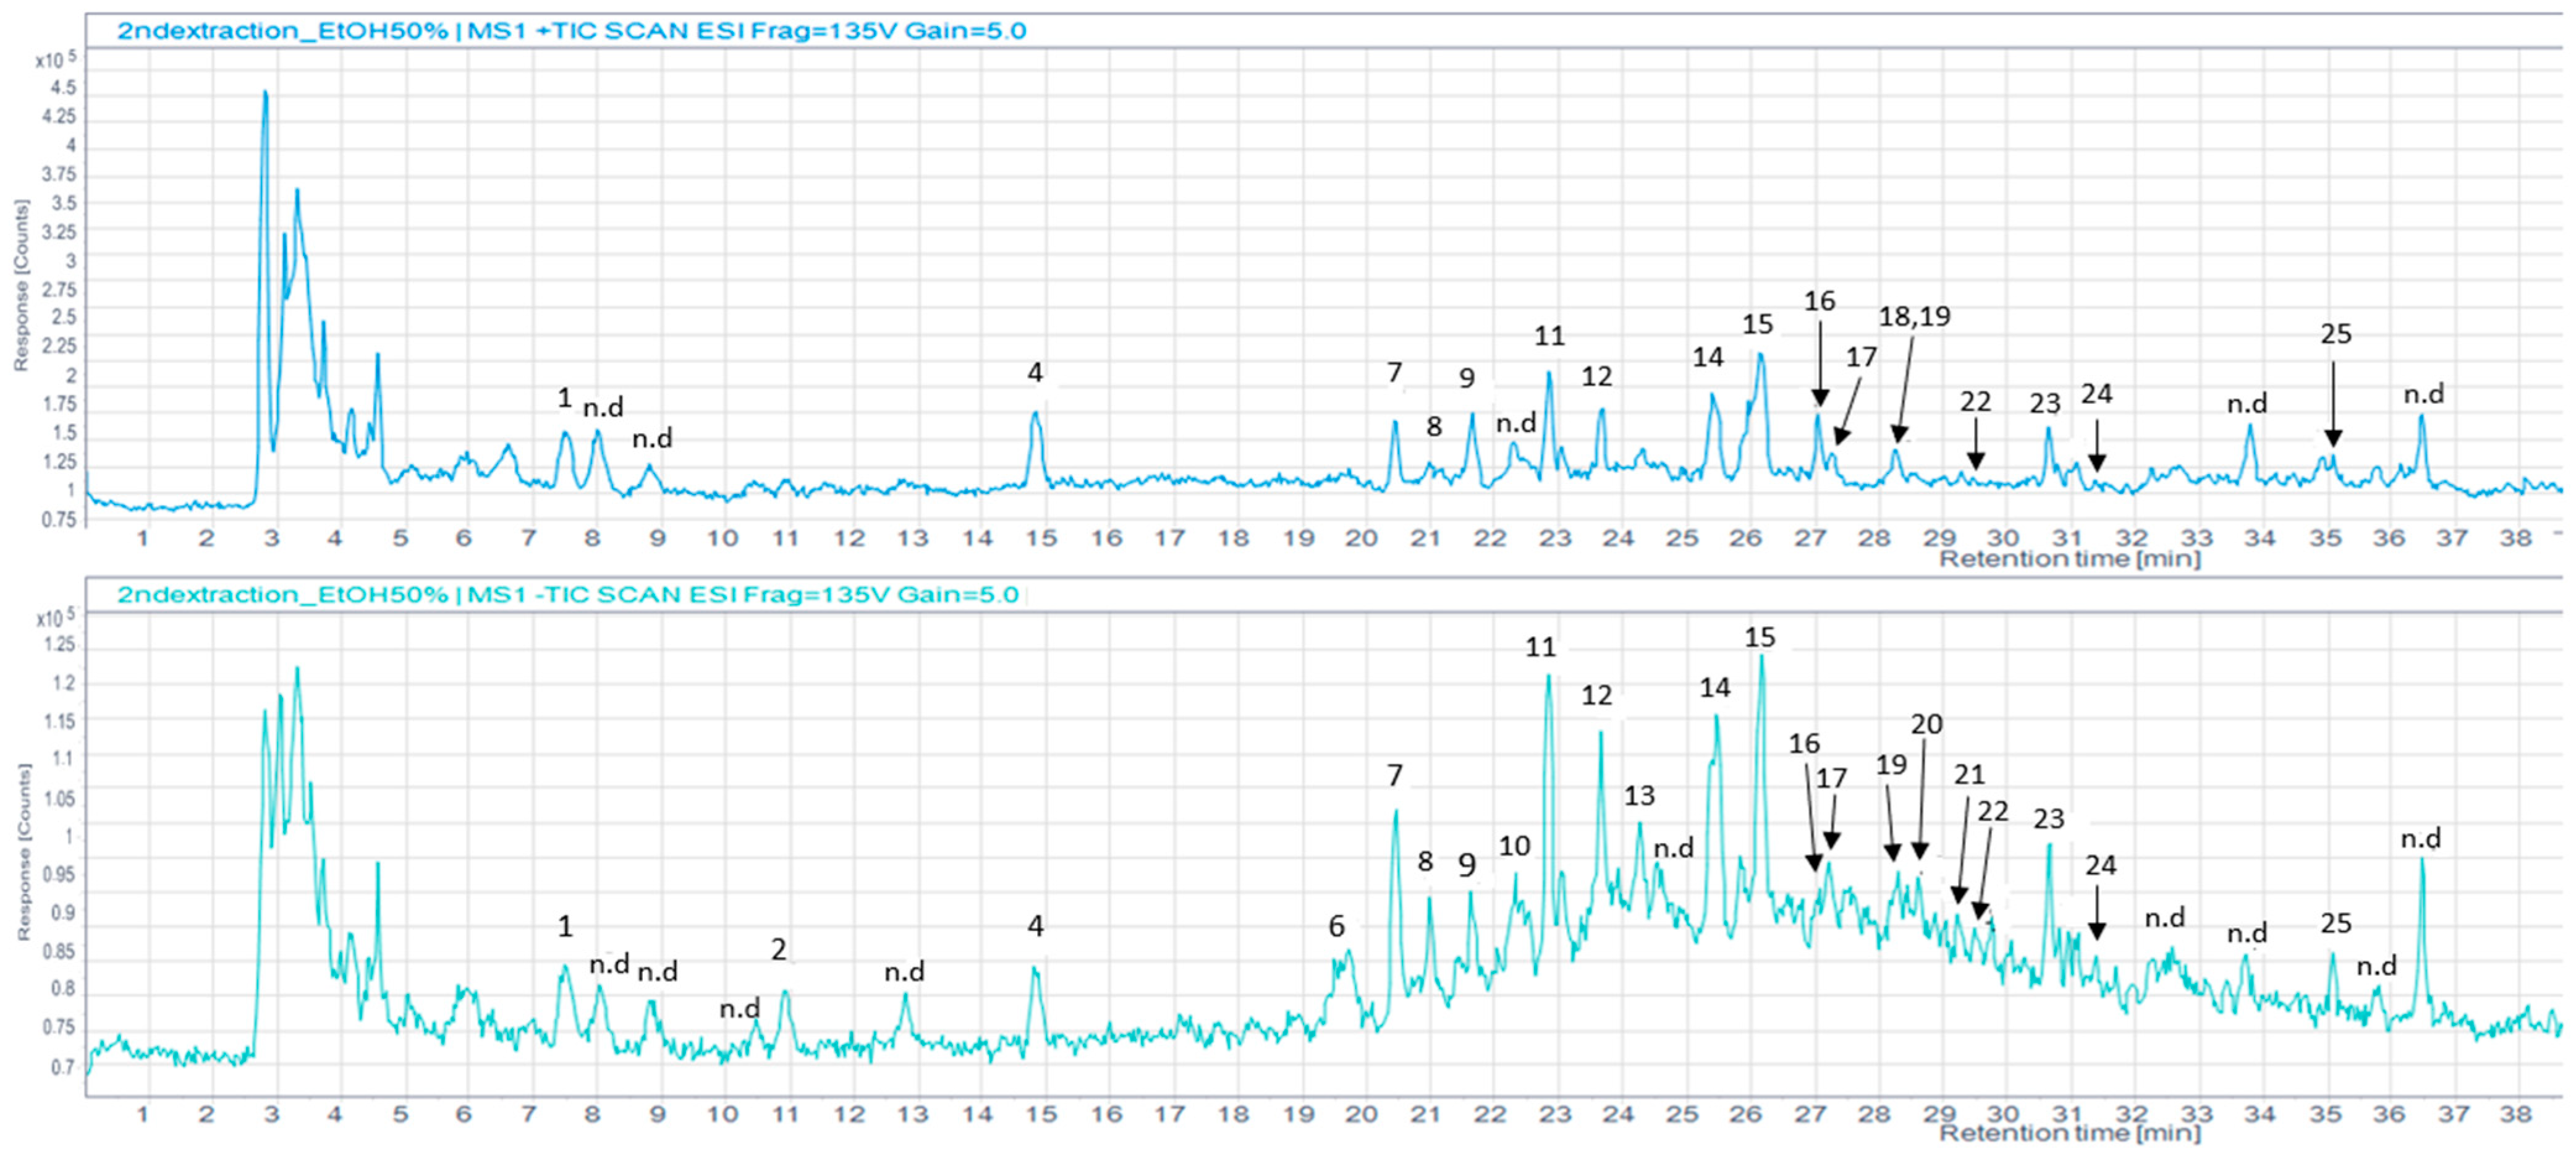Click peak label 18,19 in top chromatogram
This screenshot has width=2576, height=1156.
(1914, 317)
